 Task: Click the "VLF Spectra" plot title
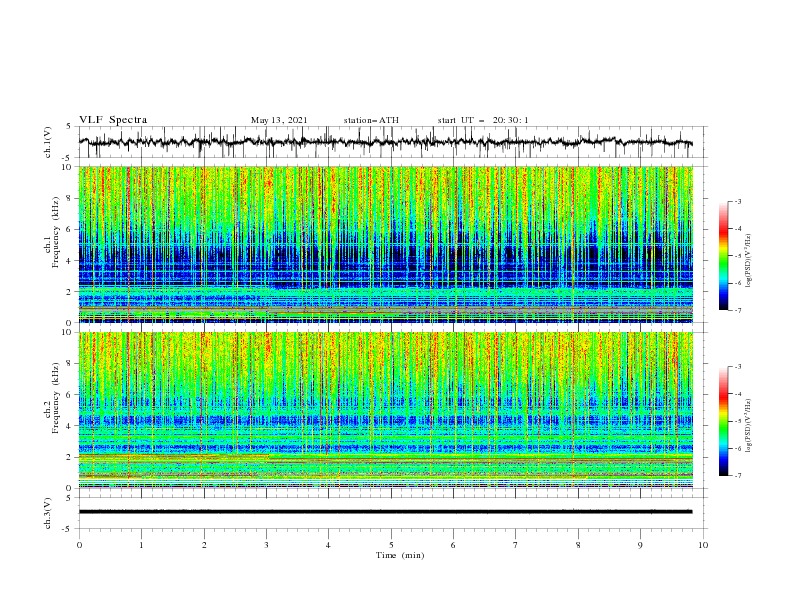tap(113, 120)
